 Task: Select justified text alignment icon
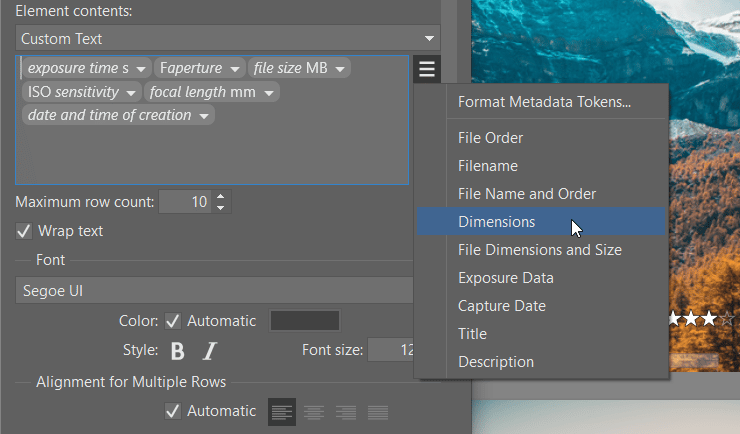378,411
